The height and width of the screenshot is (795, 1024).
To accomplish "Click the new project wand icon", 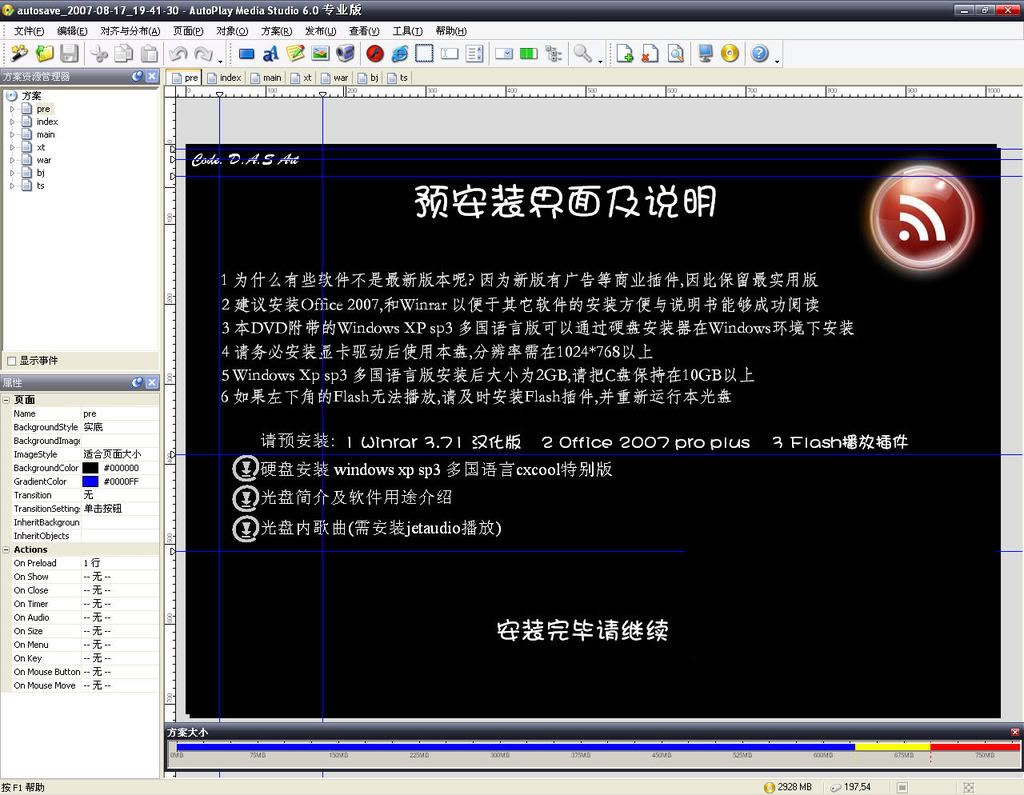I will (20, 53).
